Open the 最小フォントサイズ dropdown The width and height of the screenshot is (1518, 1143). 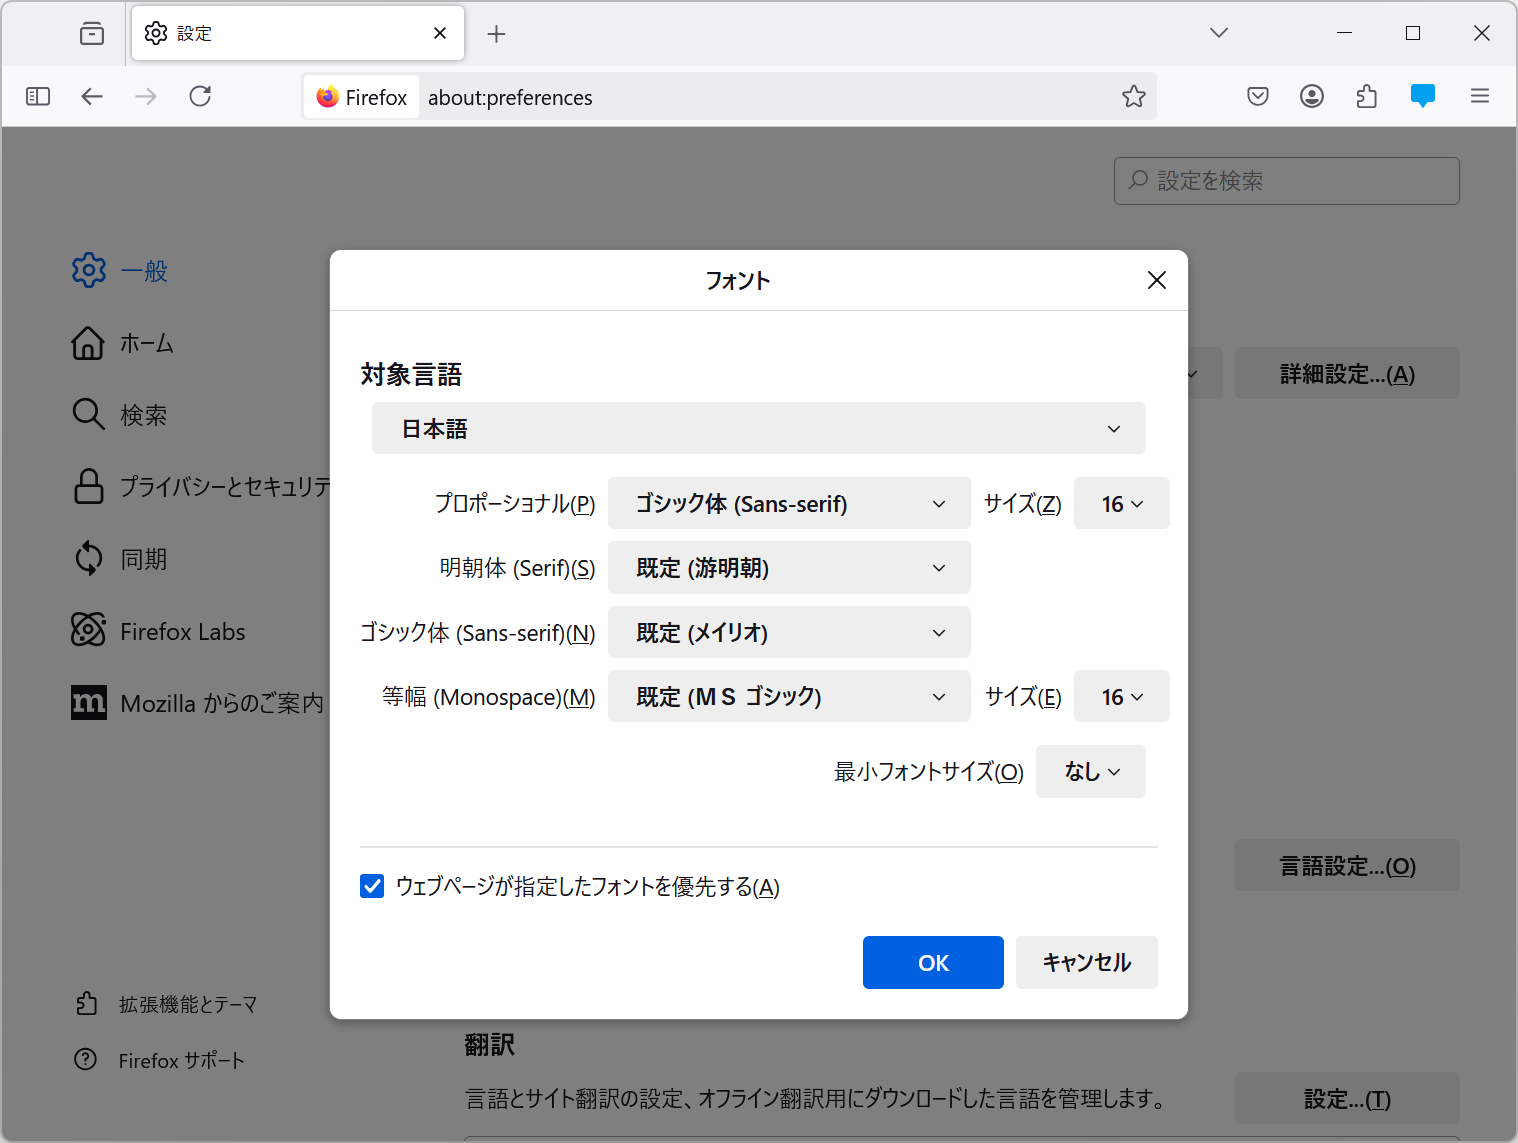click(1090, 771)
